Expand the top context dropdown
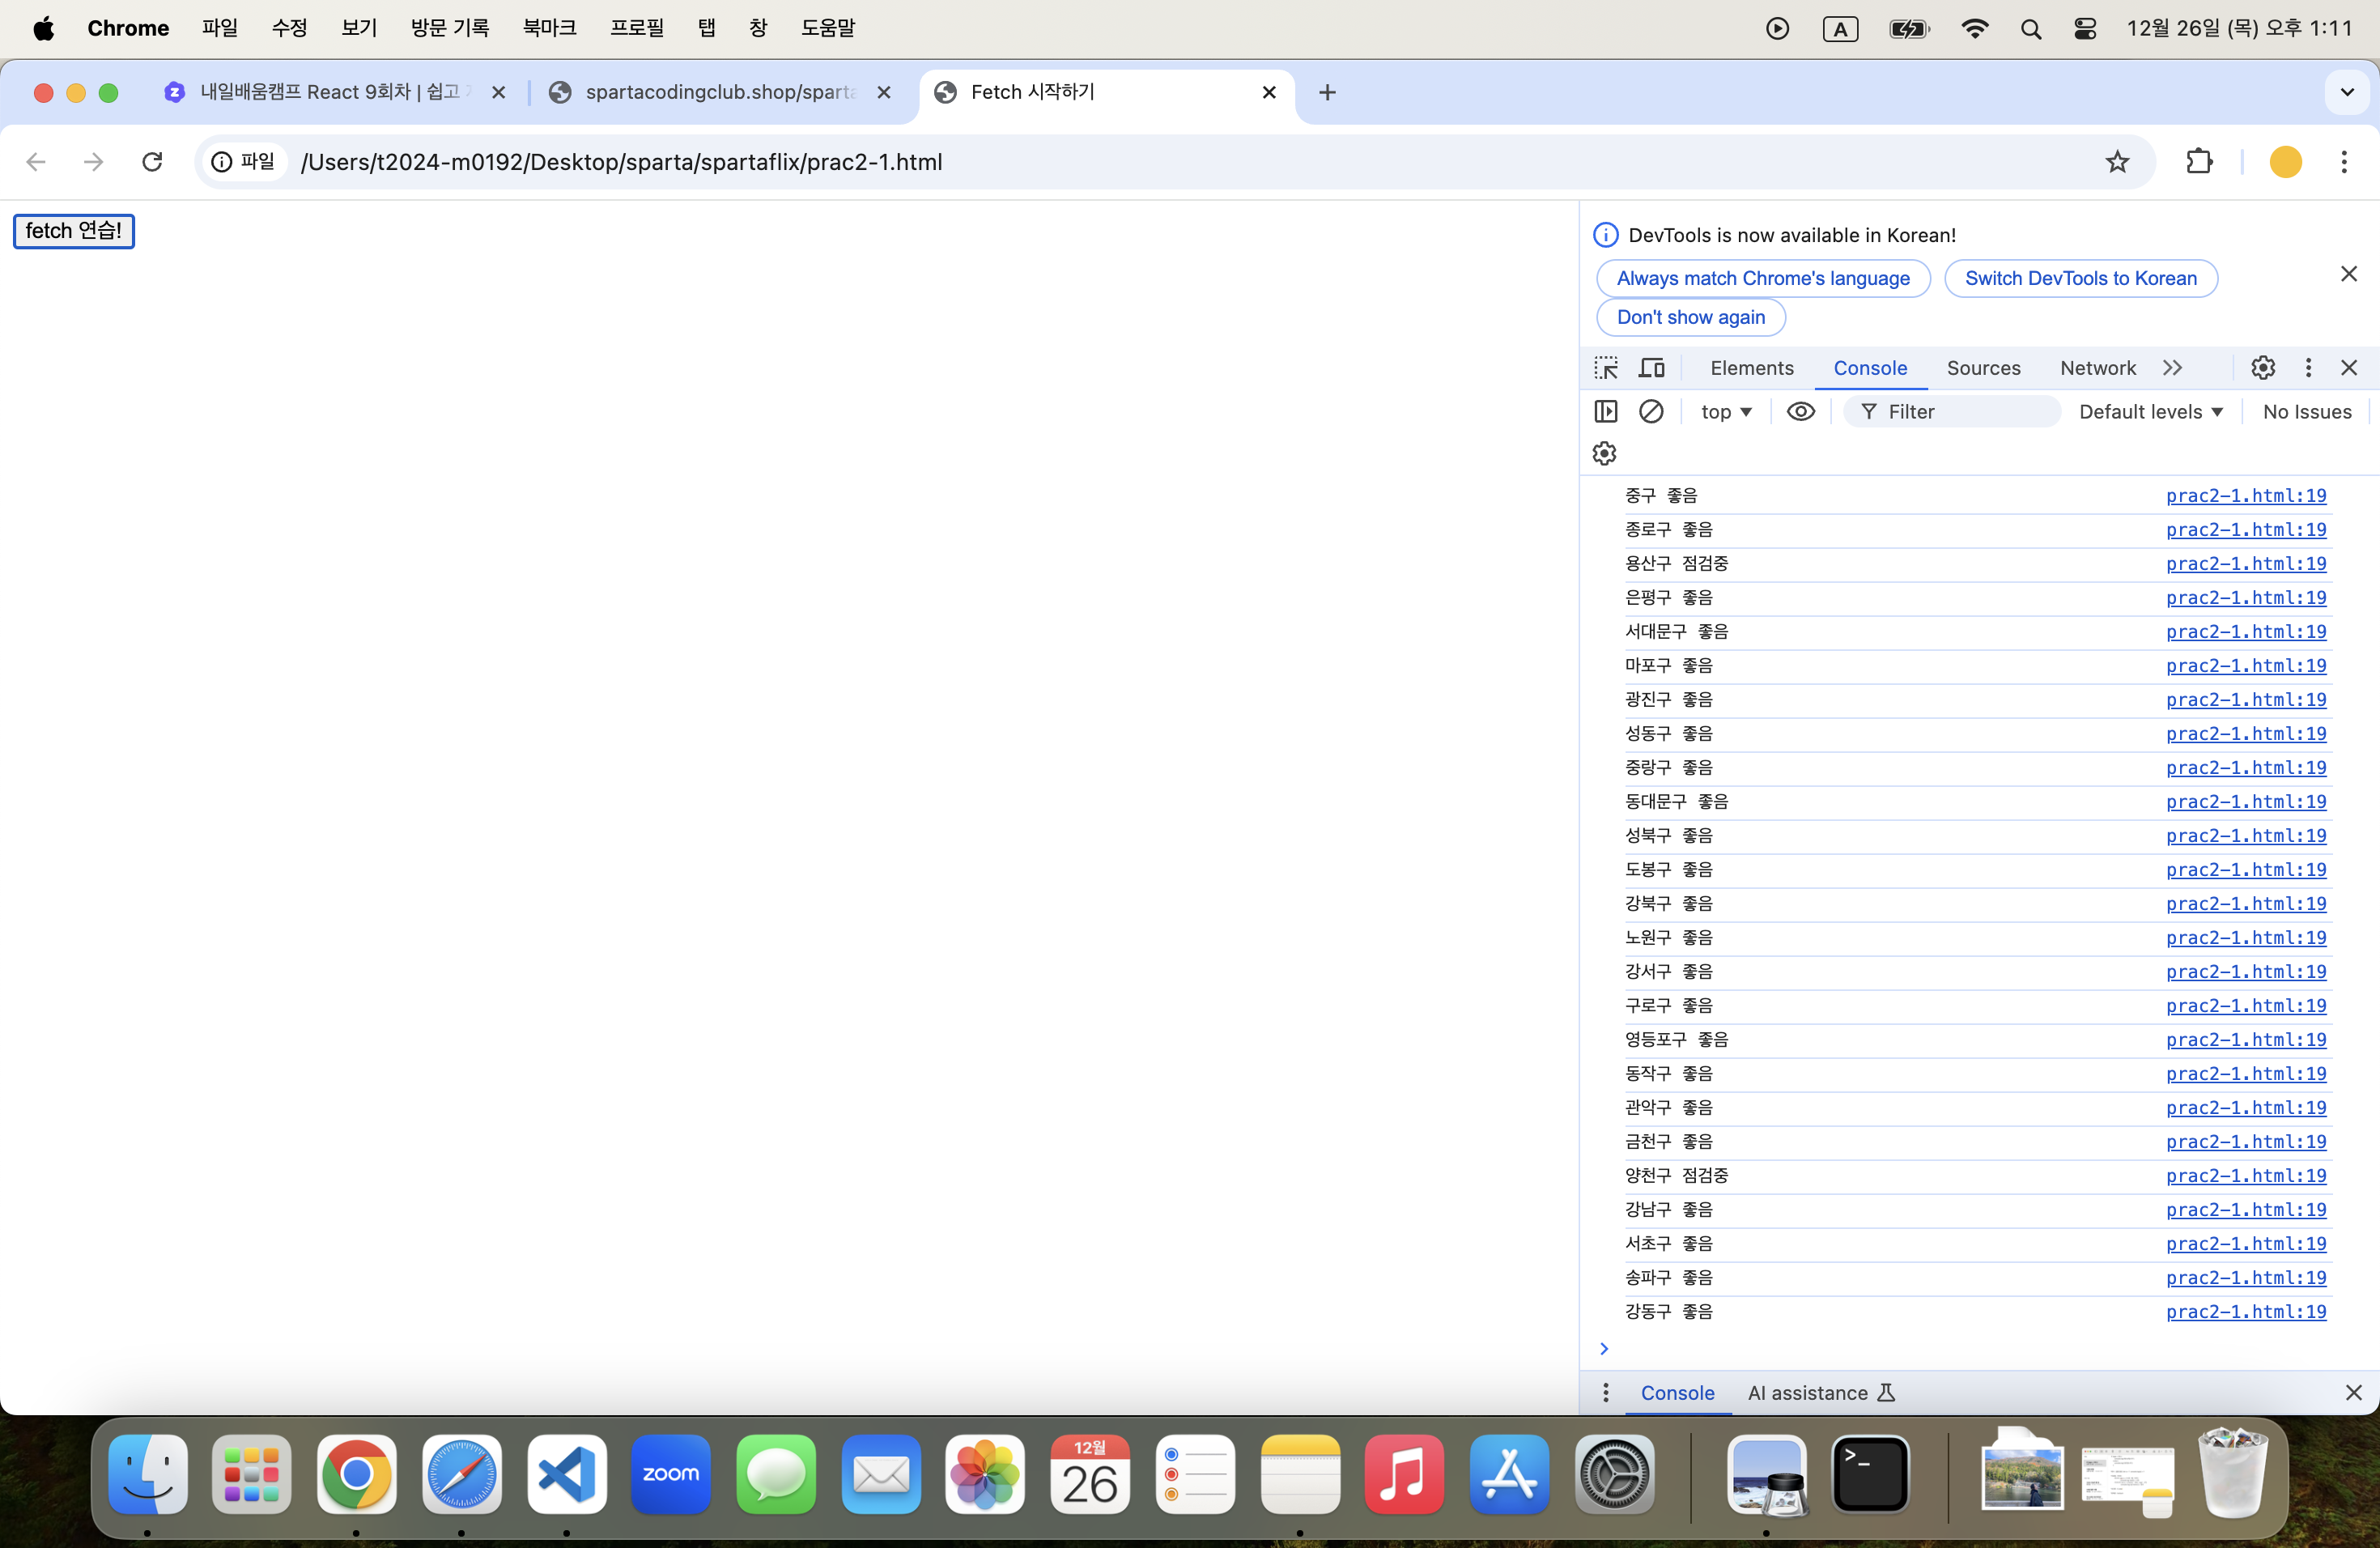 (1726, 411)
